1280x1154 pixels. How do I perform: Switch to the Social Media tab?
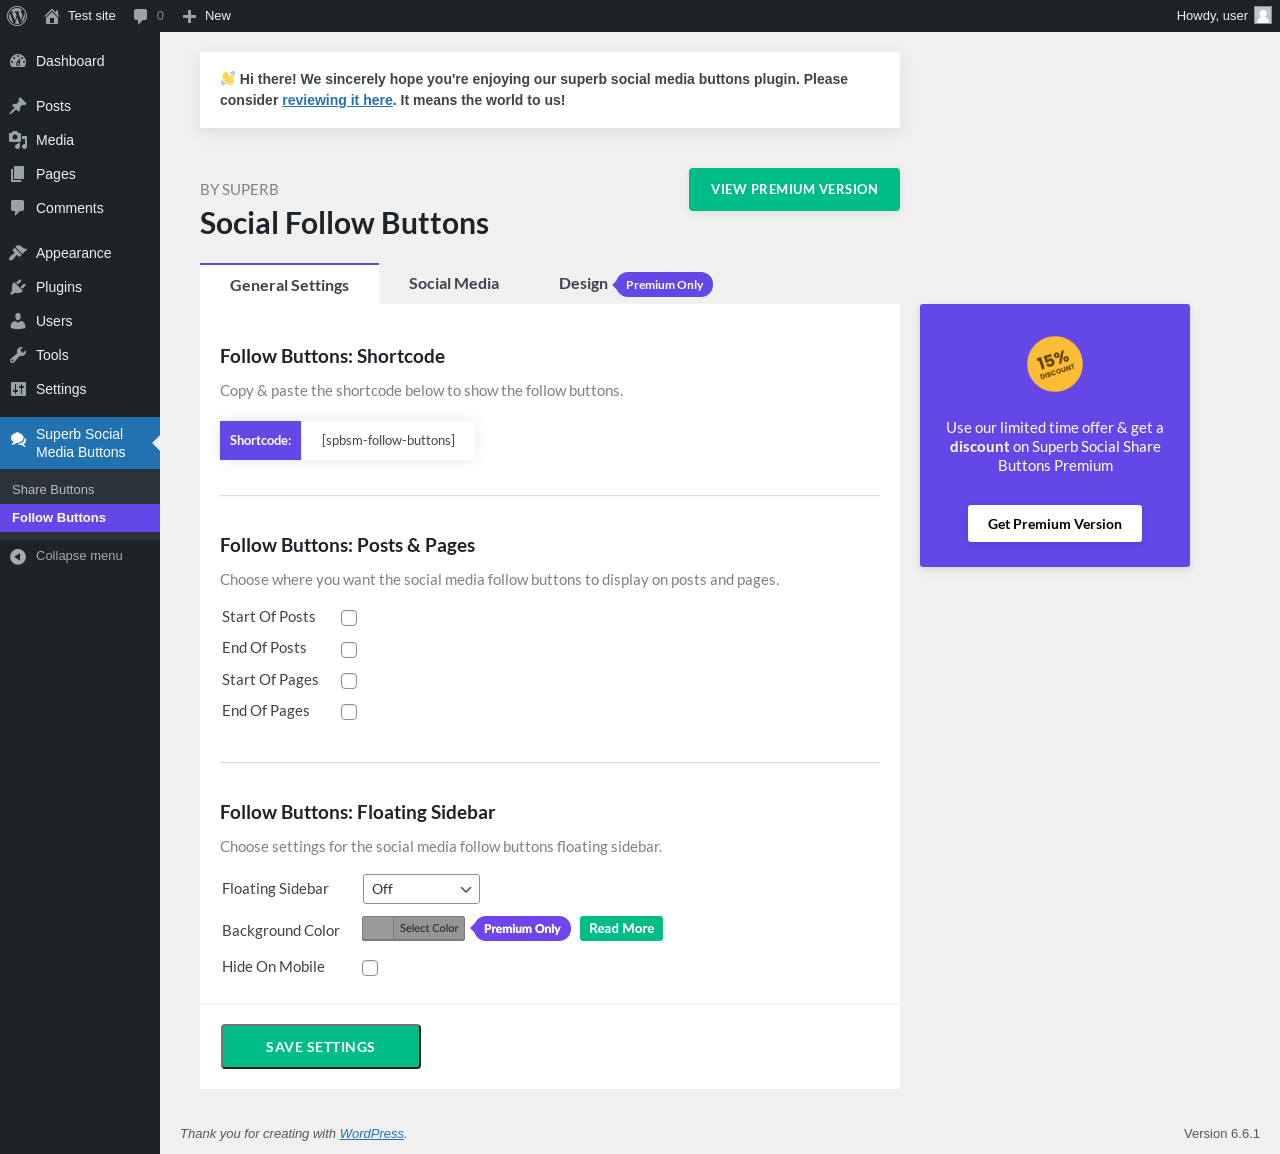[x=454, y=283]
